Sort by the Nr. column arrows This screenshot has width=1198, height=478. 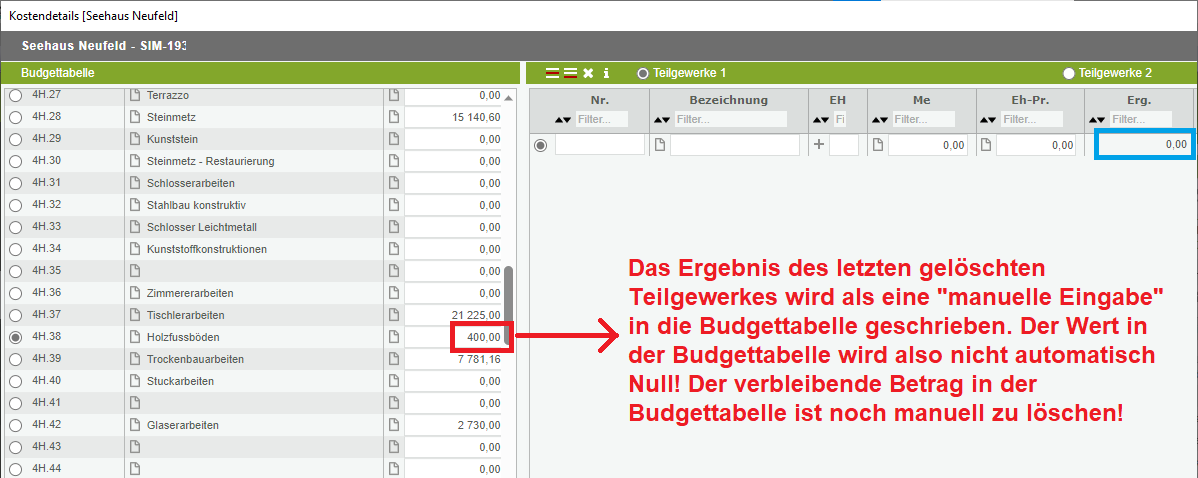coord(563,120)
